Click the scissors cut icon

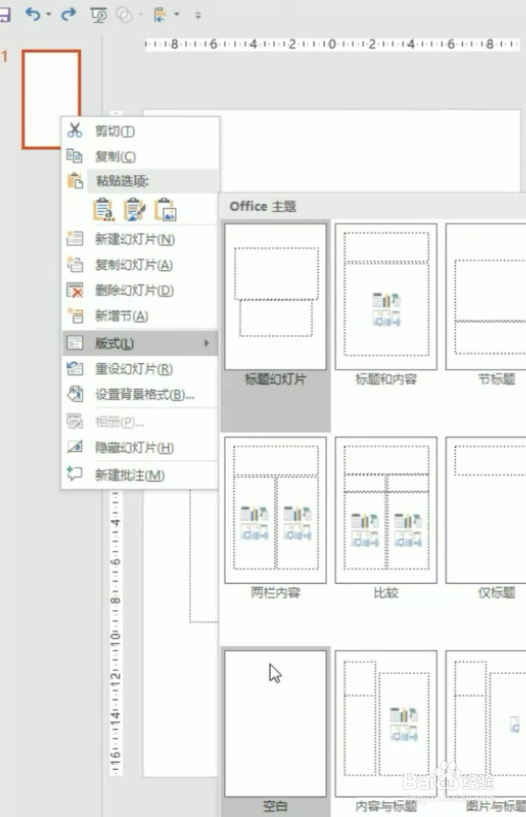[74, 130]
